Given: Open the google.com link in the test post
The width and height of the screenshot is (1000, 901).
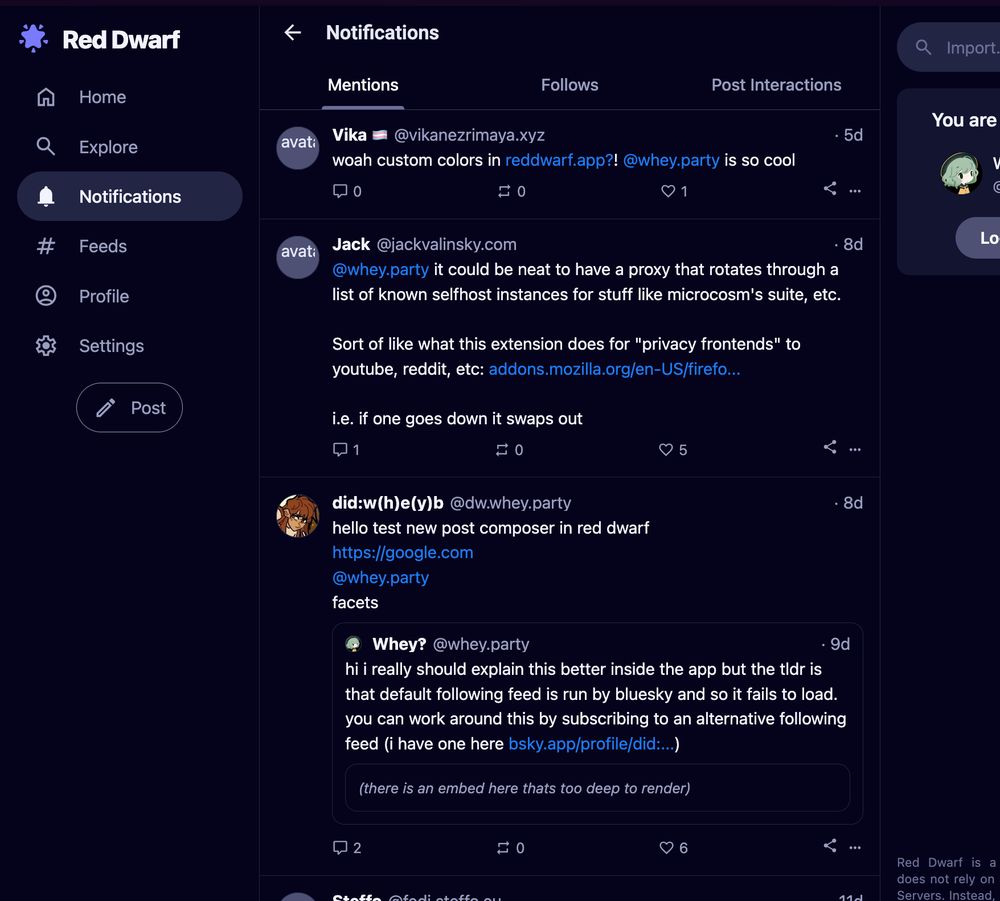Looking at the screenshot, I should coord(402,552).
